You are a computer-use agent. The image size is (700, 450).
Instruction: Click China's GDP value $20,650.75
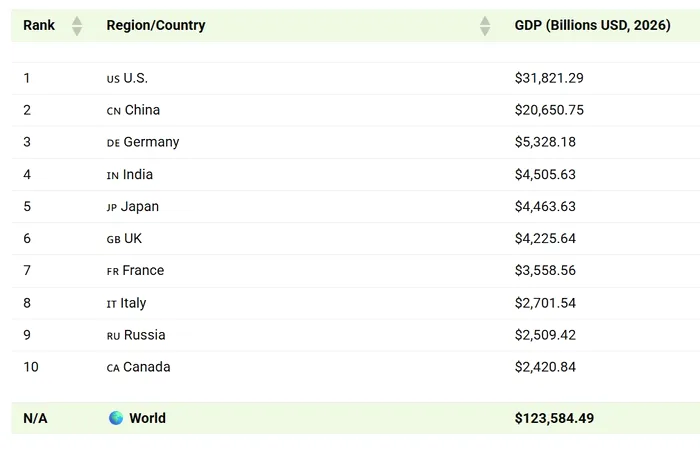pos(549,110)
